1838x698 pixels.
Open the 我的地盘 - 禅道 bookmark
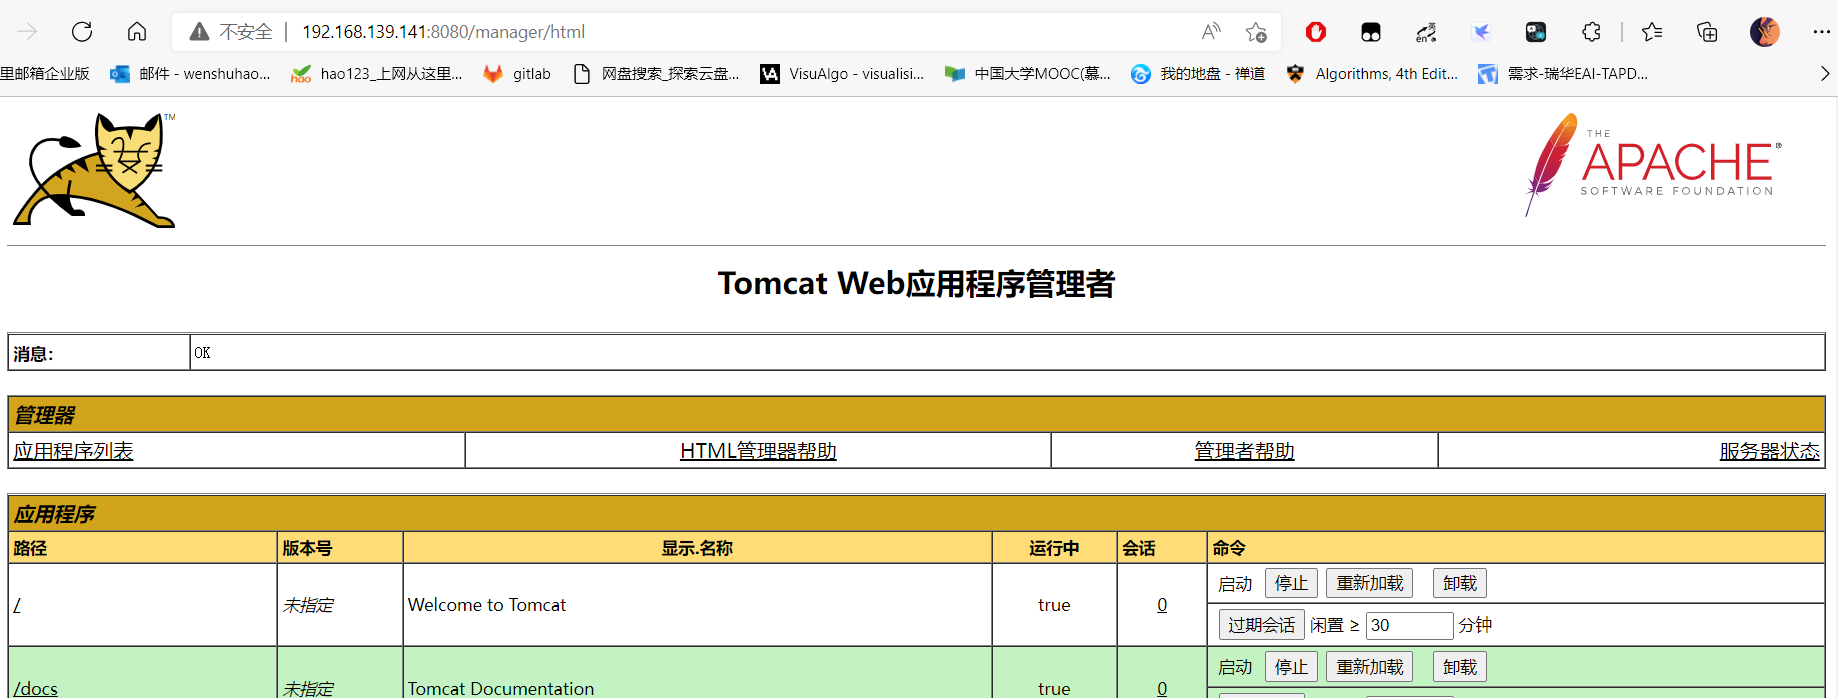(x=1198, y=74)
